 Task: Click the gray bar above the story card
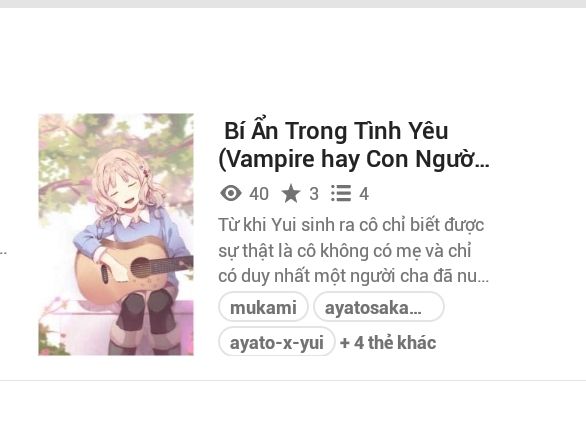point(293,4)
